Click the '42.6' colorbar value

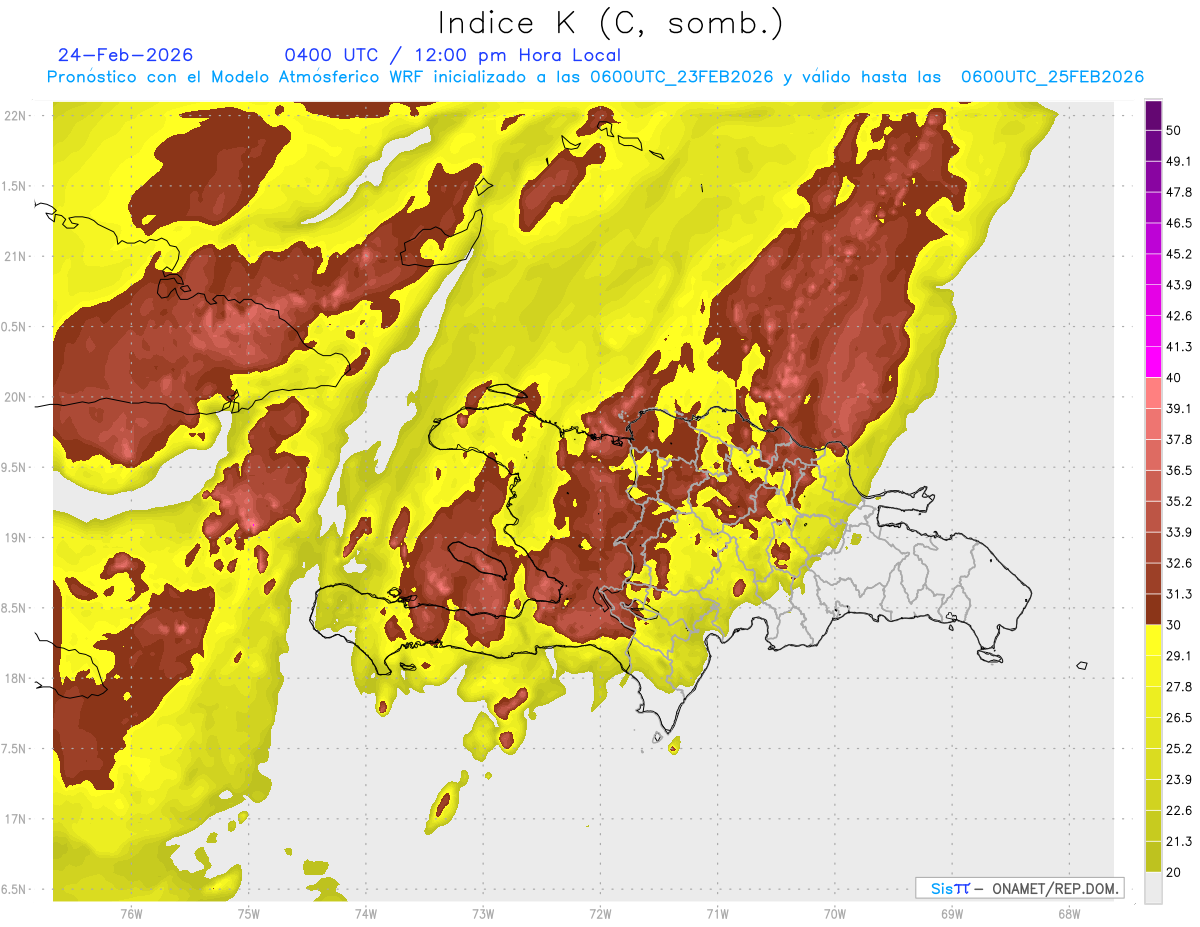(1179, 316)
